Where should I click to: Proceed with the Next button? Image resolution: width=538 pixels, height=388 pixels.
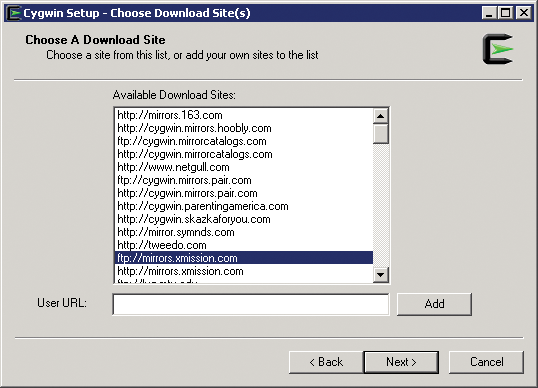(401, 362)
